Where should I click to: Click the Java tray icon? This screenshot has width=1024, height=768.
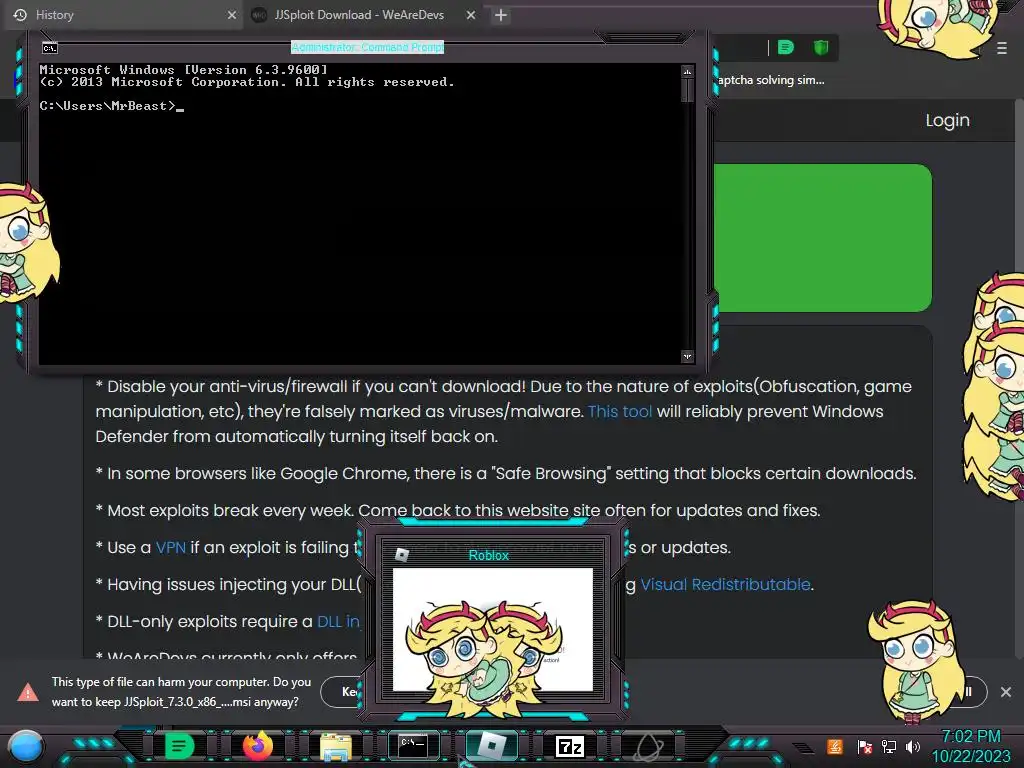(834, 746)
